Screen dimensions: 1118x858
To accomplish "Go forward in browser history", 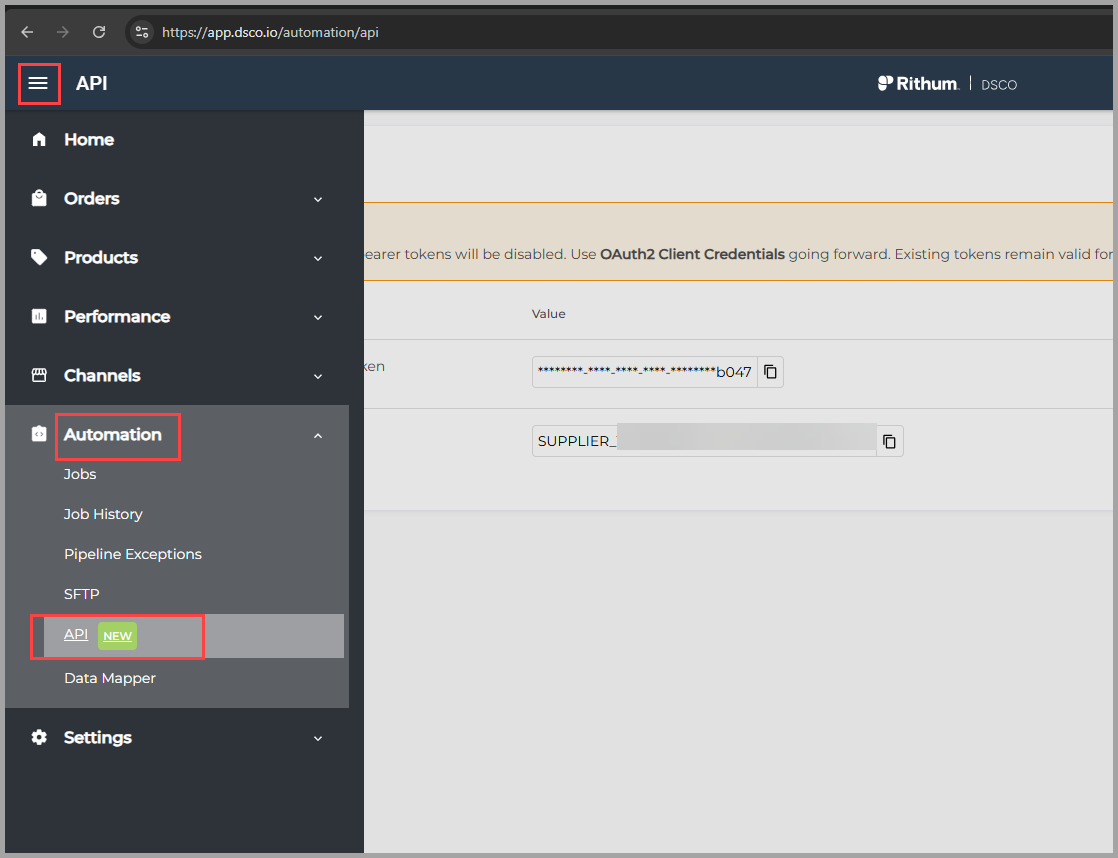I will (63, 32).
